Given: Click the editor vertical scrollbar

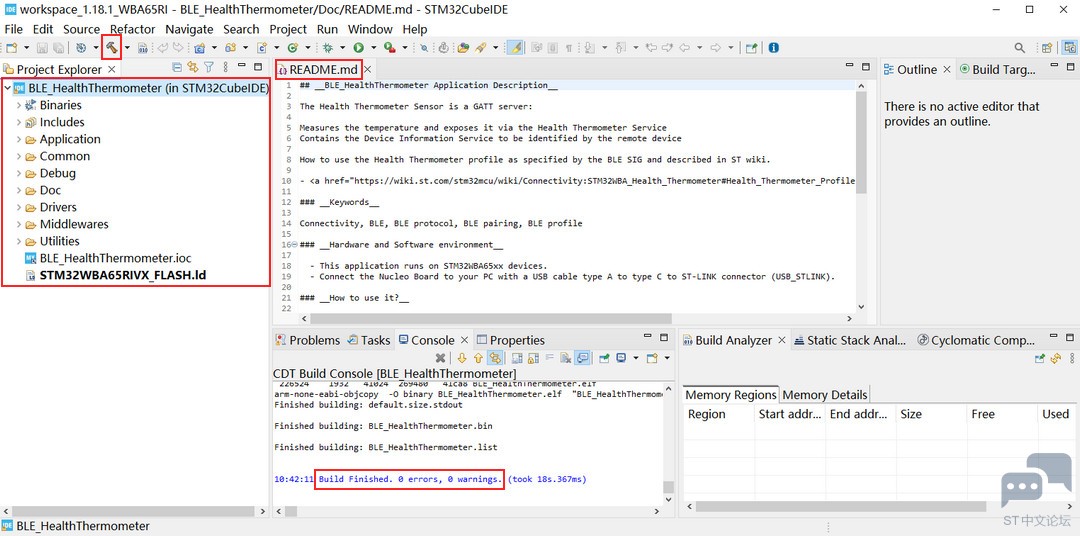Looking at the screenshot, I should coord(860,145).
